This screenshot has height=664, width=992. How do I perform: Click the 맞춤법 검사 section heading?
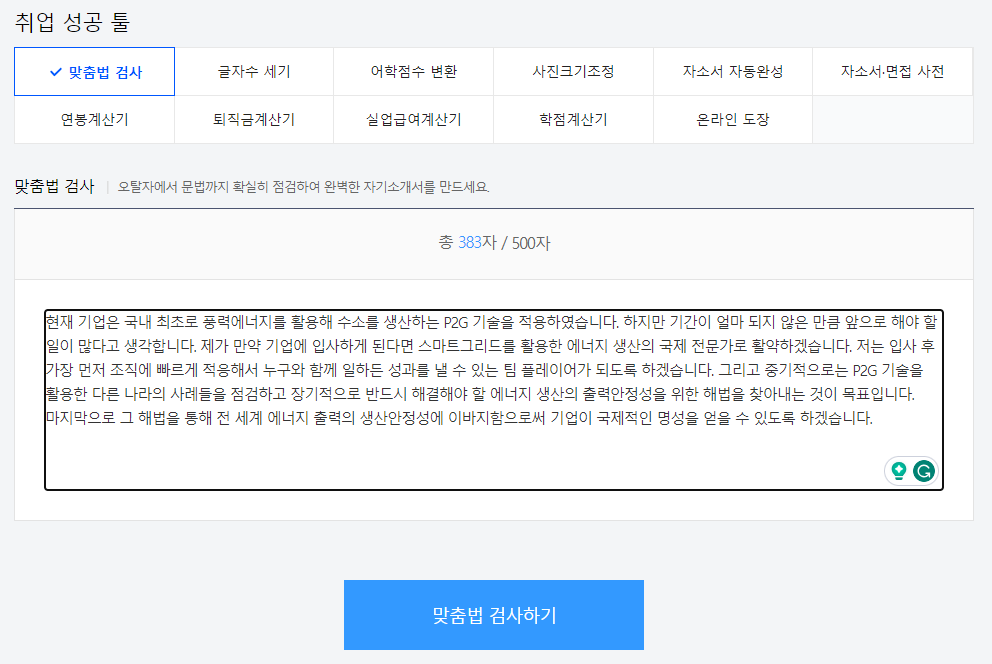(55, 184)
